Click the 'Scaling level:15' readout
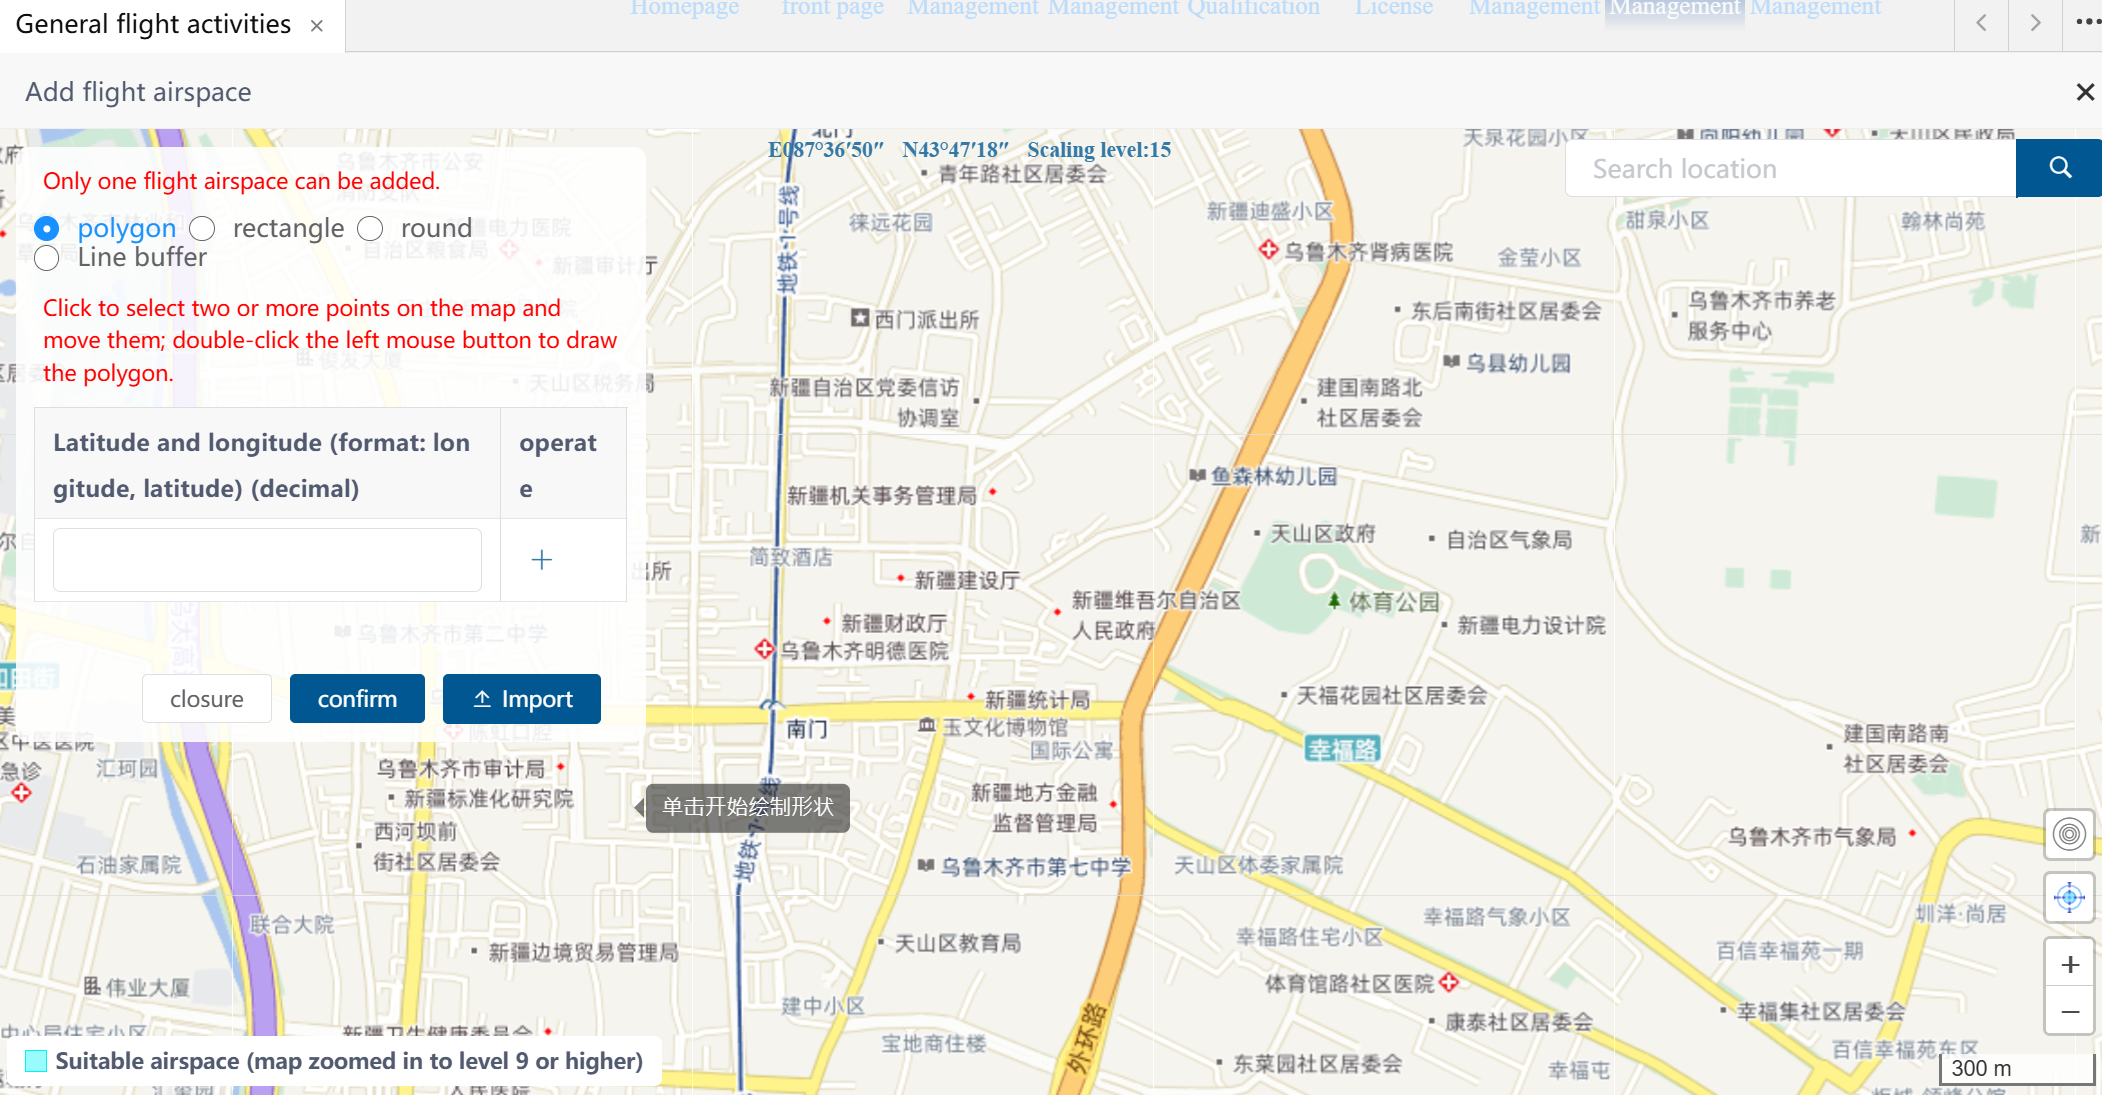Image resolution: width=2102 pixels, height=1095 pixels. [x=1099, y=150]
